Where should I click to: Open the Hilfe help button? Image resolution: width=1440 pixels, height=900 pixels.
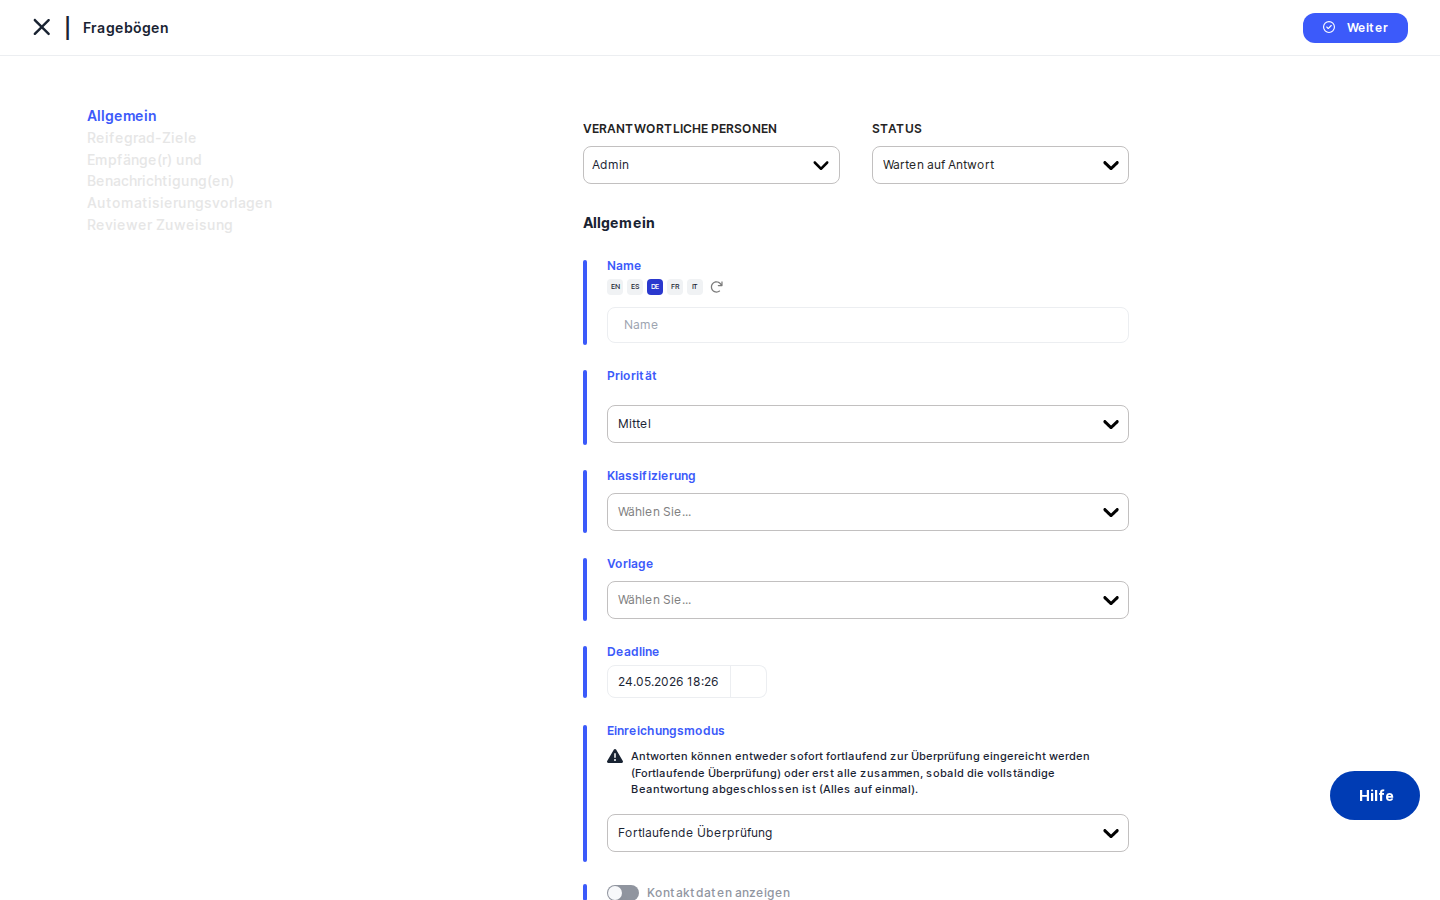pos(1375,796)
